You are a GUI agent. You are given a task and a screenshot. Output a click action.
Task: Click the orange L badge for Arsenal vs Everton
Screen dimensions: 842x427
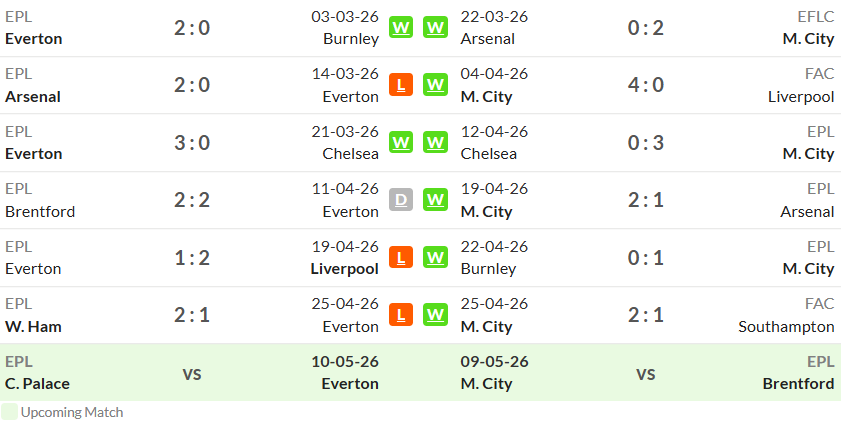401,85
